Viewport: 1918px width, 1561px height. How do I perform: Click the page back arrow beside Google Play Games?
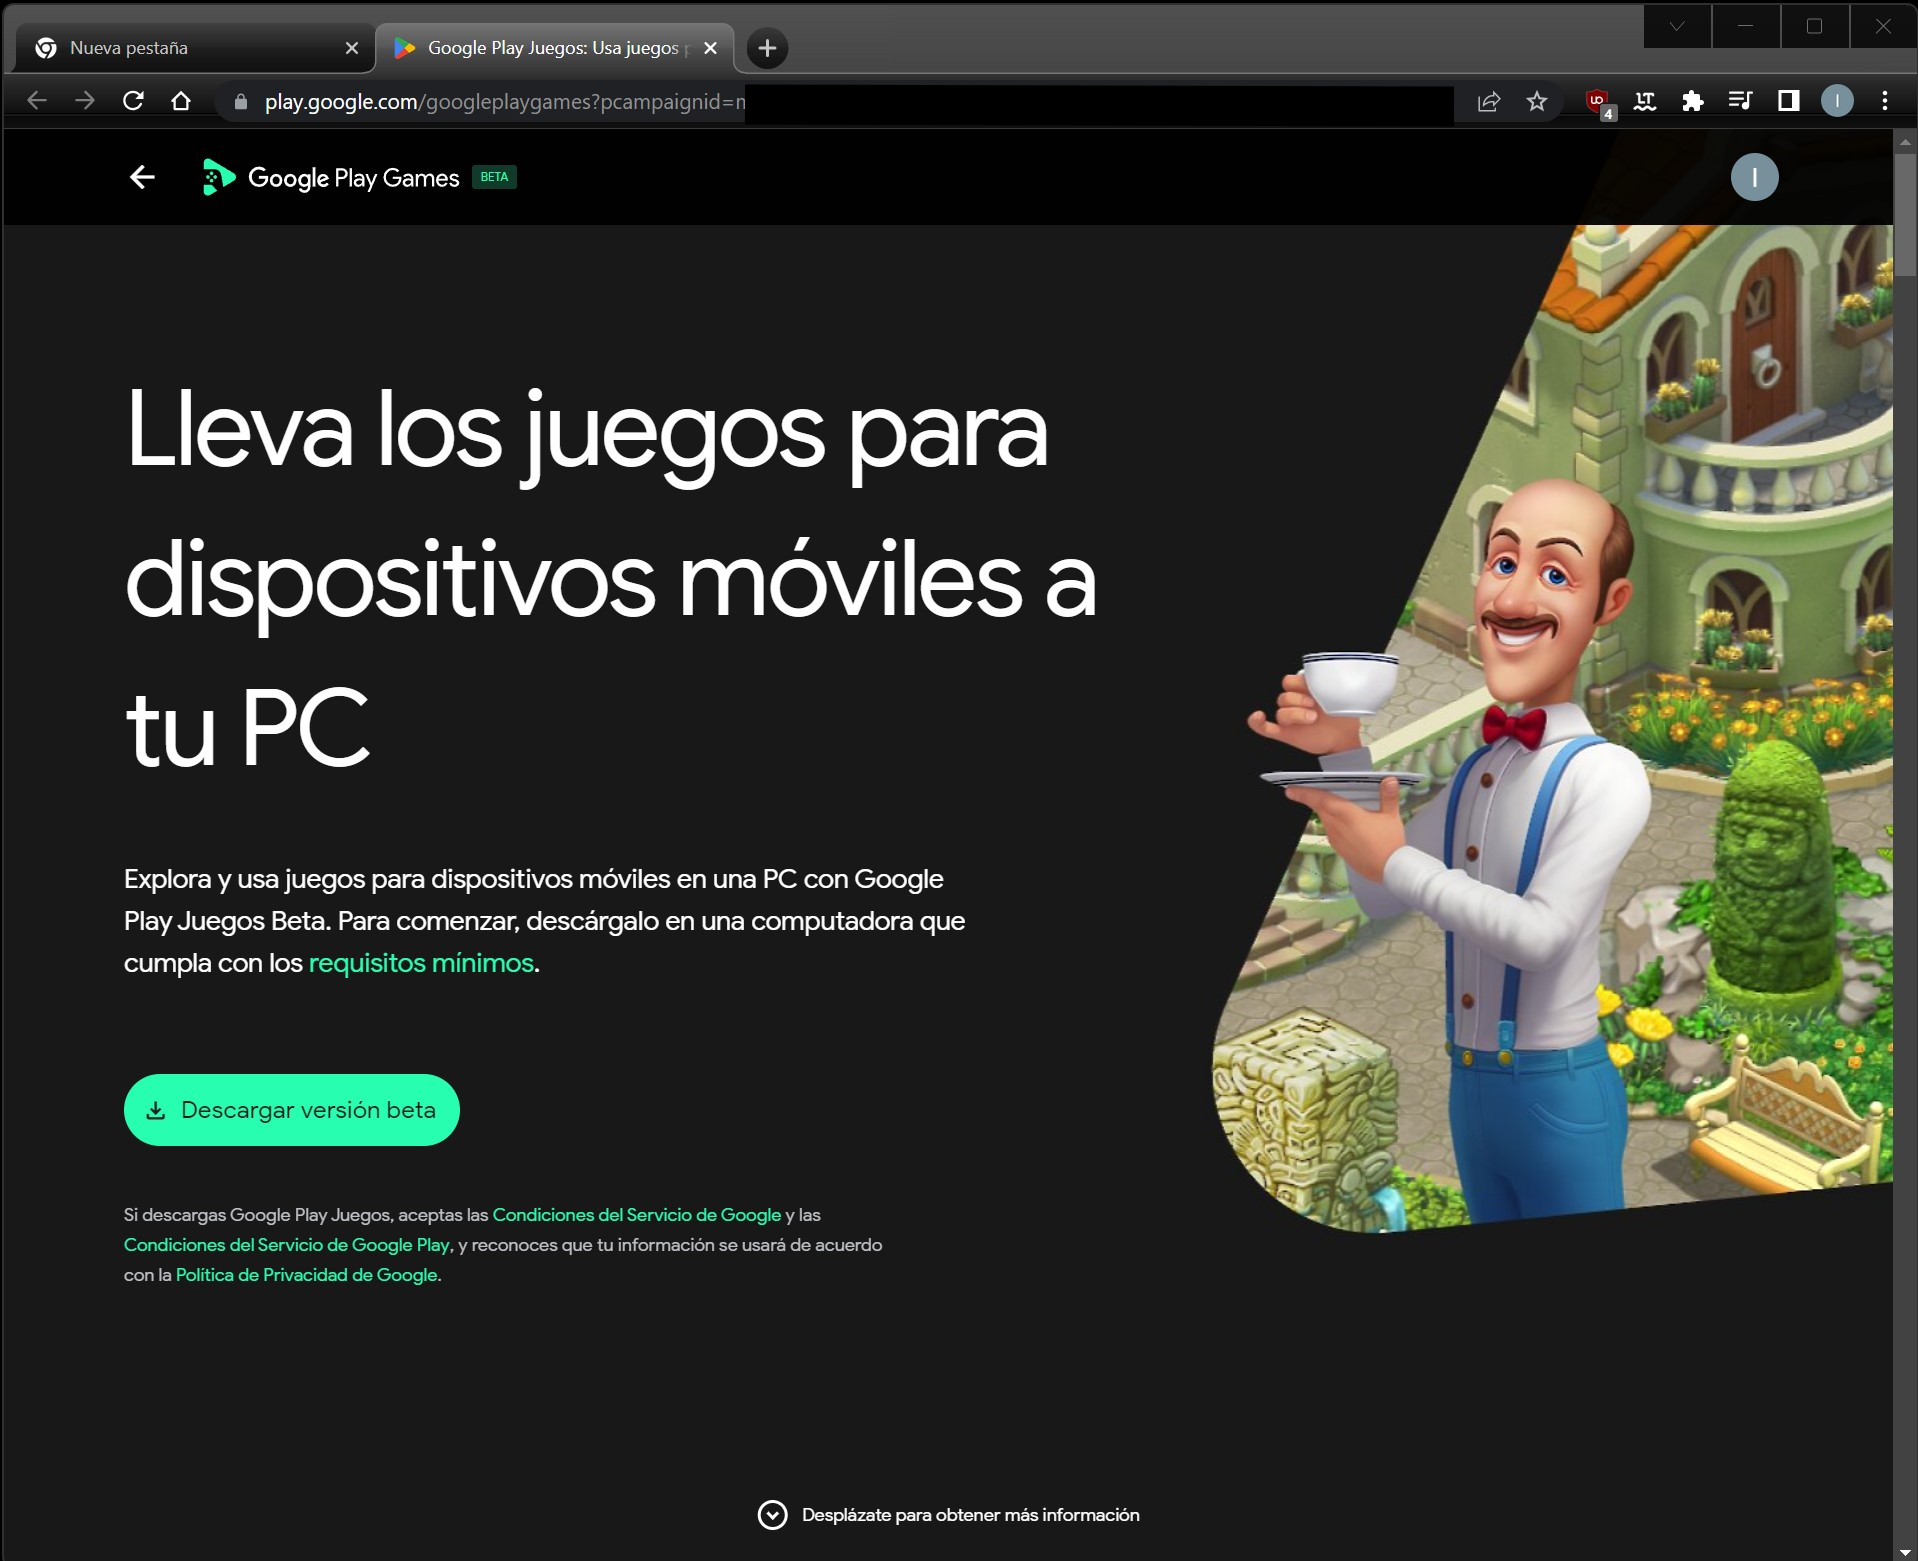[142, 177]
